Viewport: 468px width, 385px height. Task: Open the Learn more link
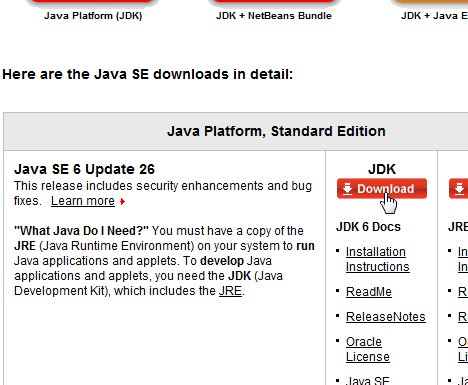83,201
